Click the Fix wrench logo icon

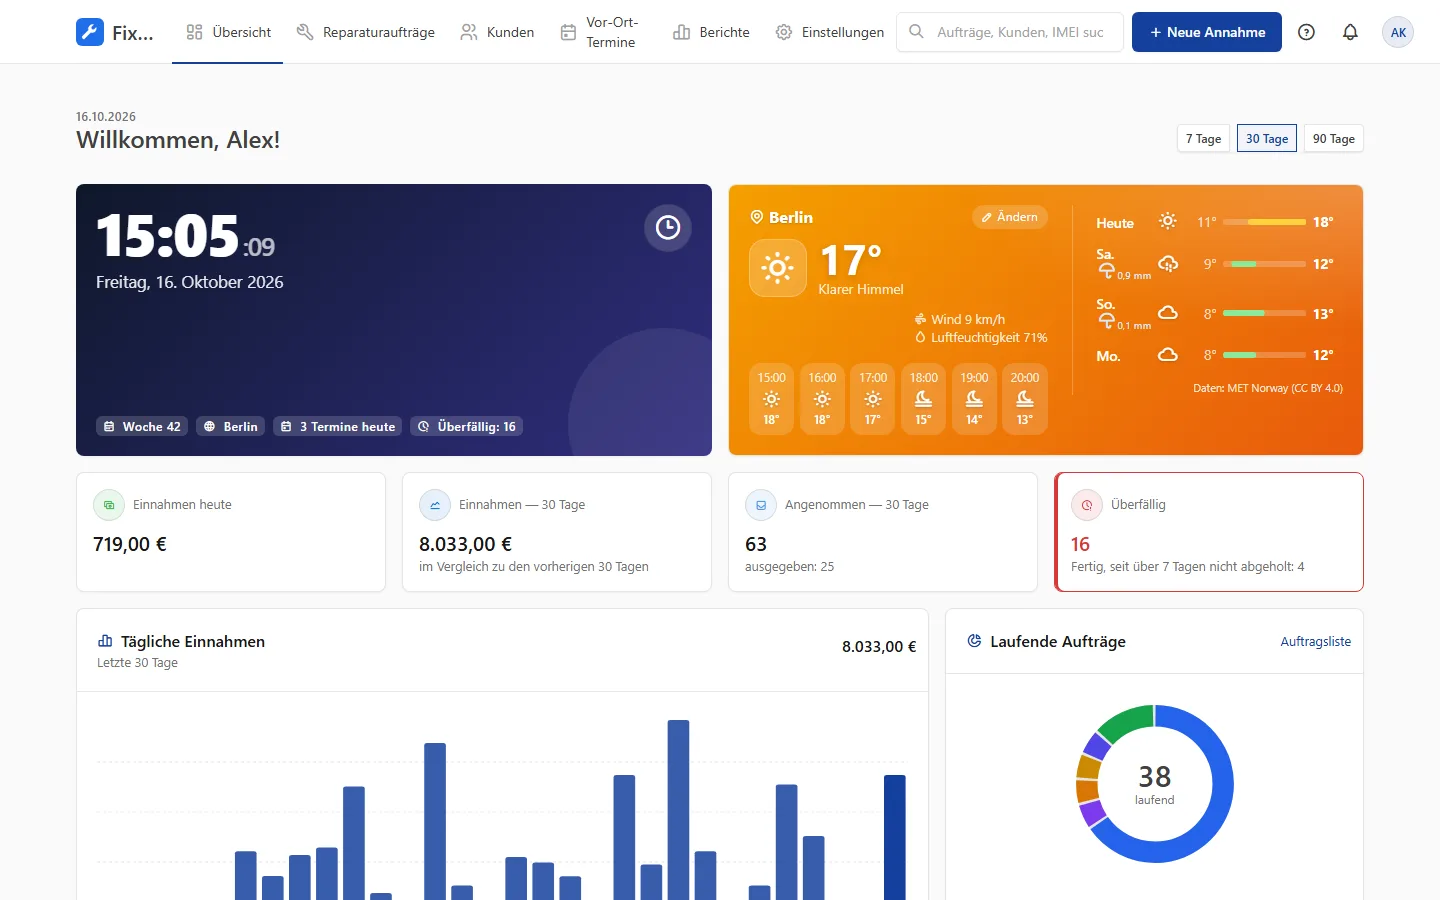coord(90,32)
